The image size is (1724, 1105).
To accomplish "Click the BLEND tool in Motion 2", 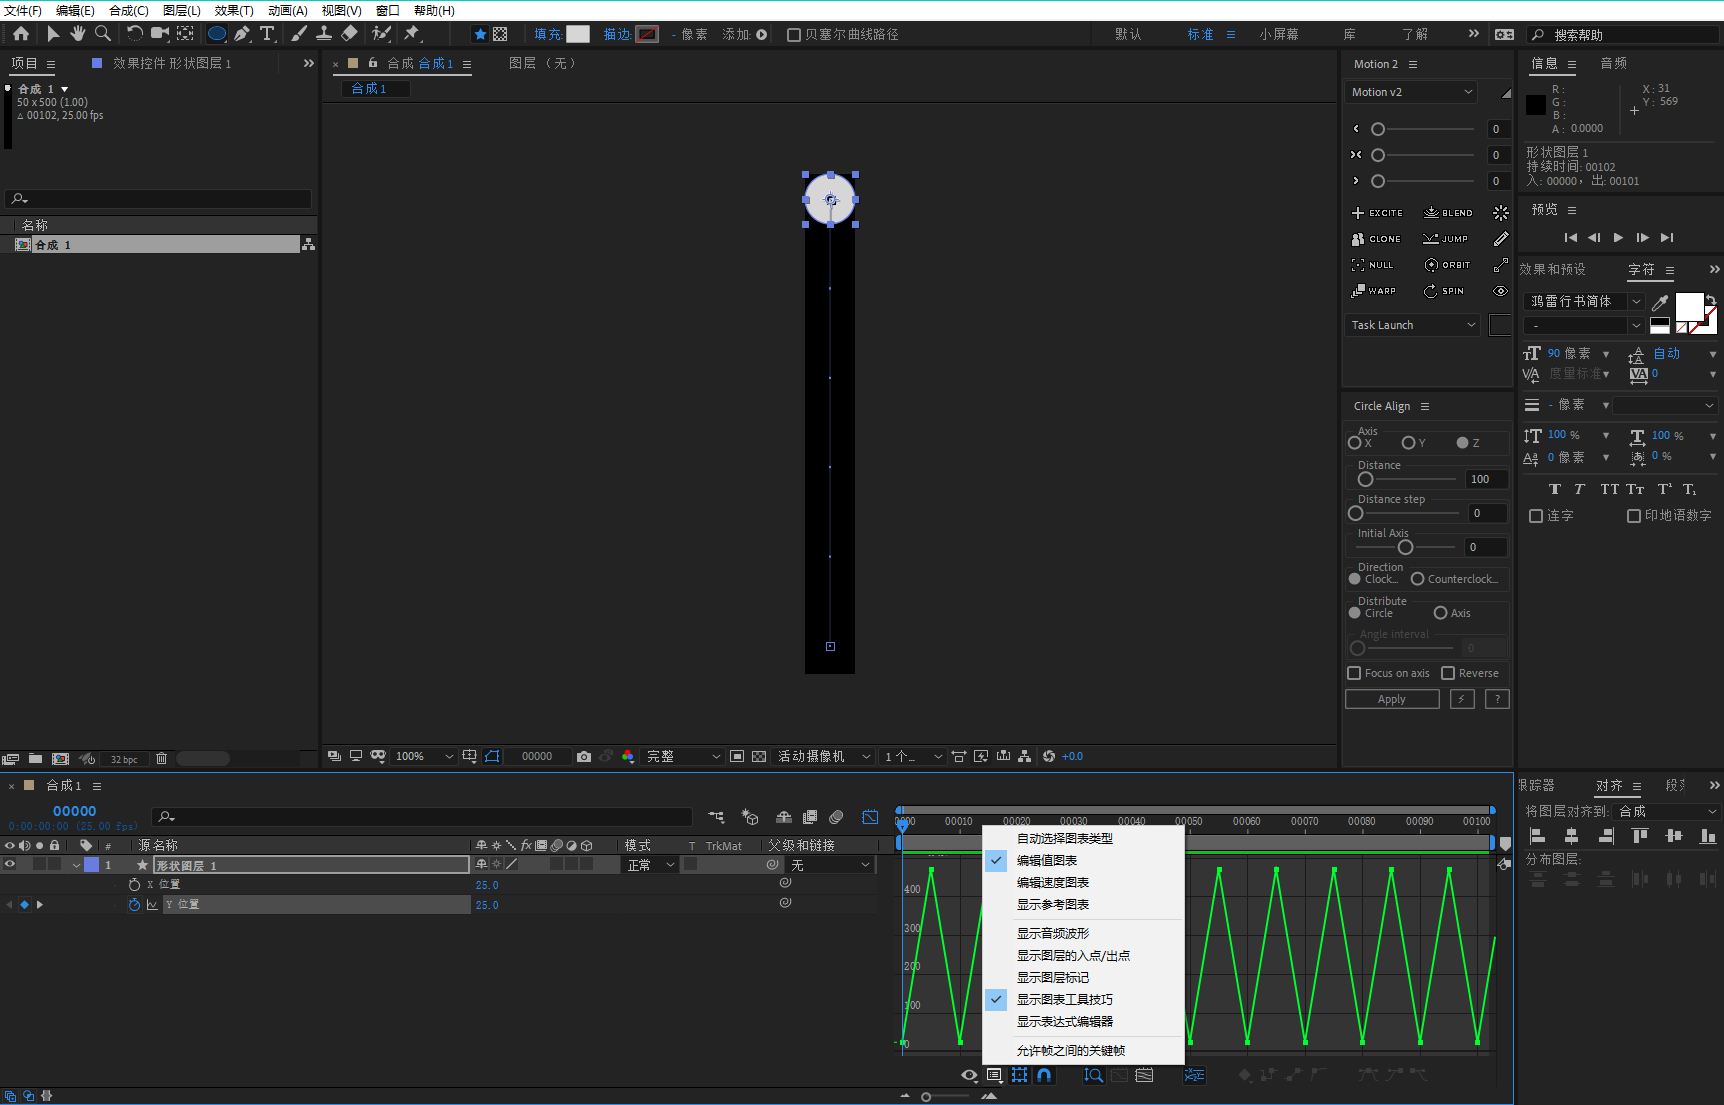I will (x=1448, y=213).
